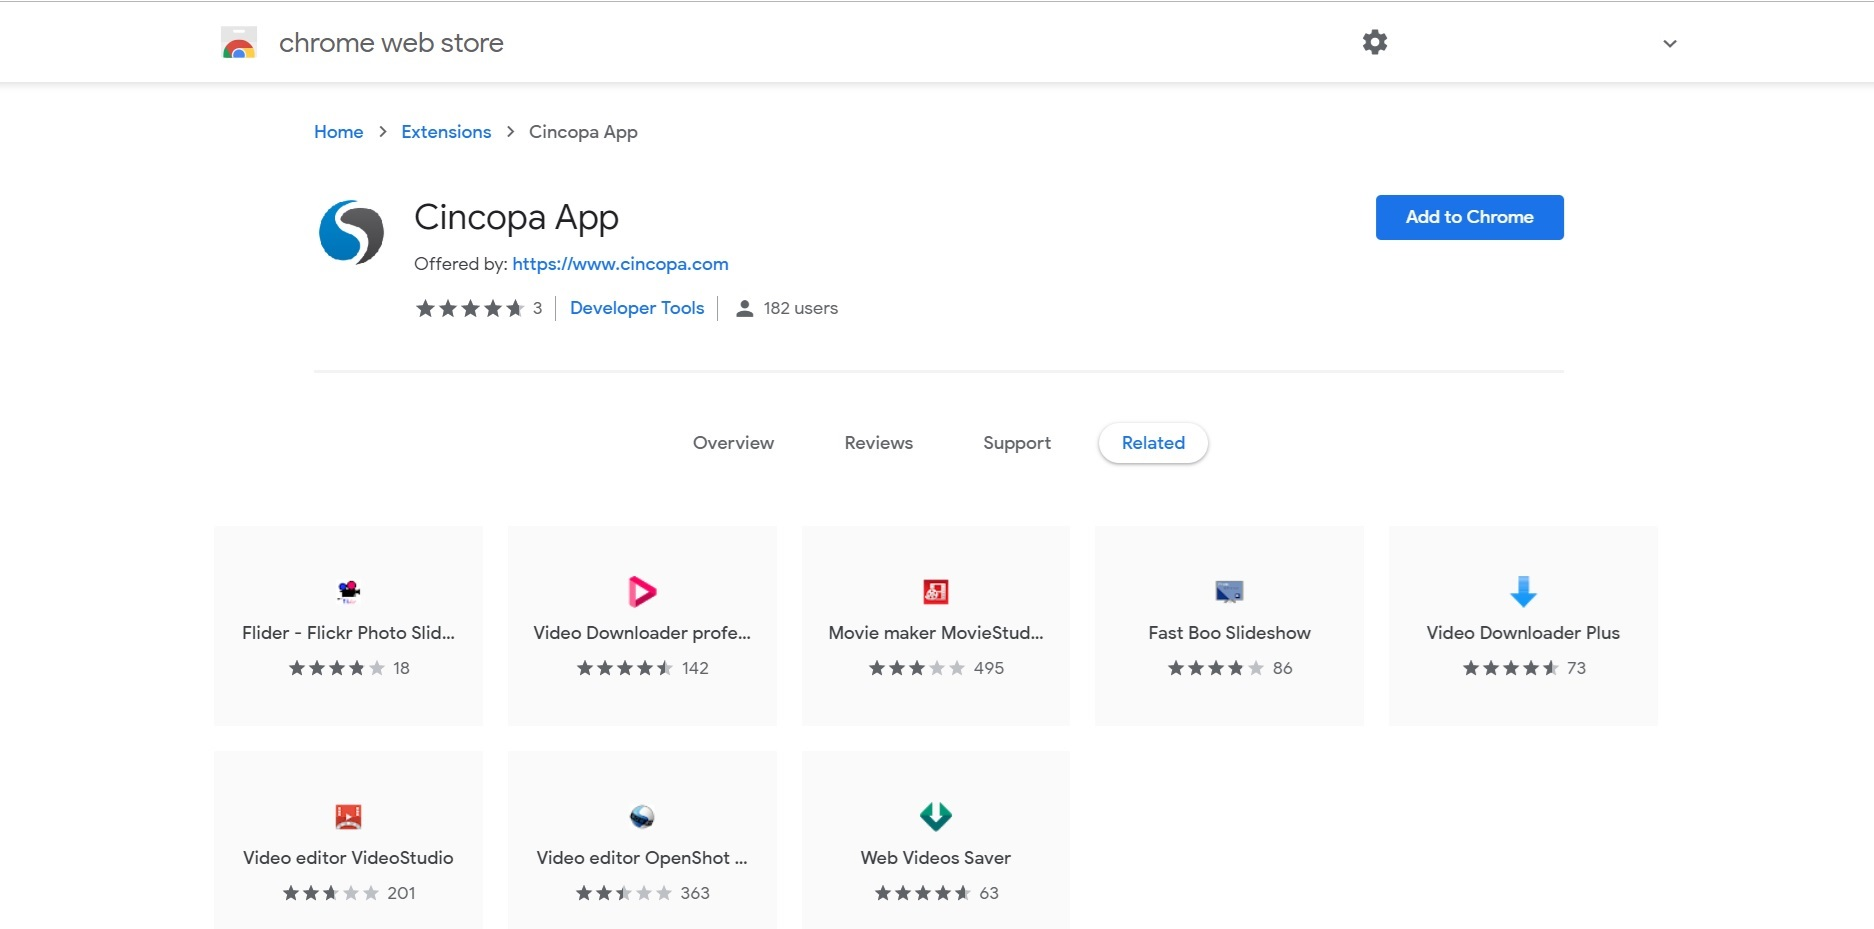Click the blue arrow Video Downloader Plus icon

(x=1522, y=591)
